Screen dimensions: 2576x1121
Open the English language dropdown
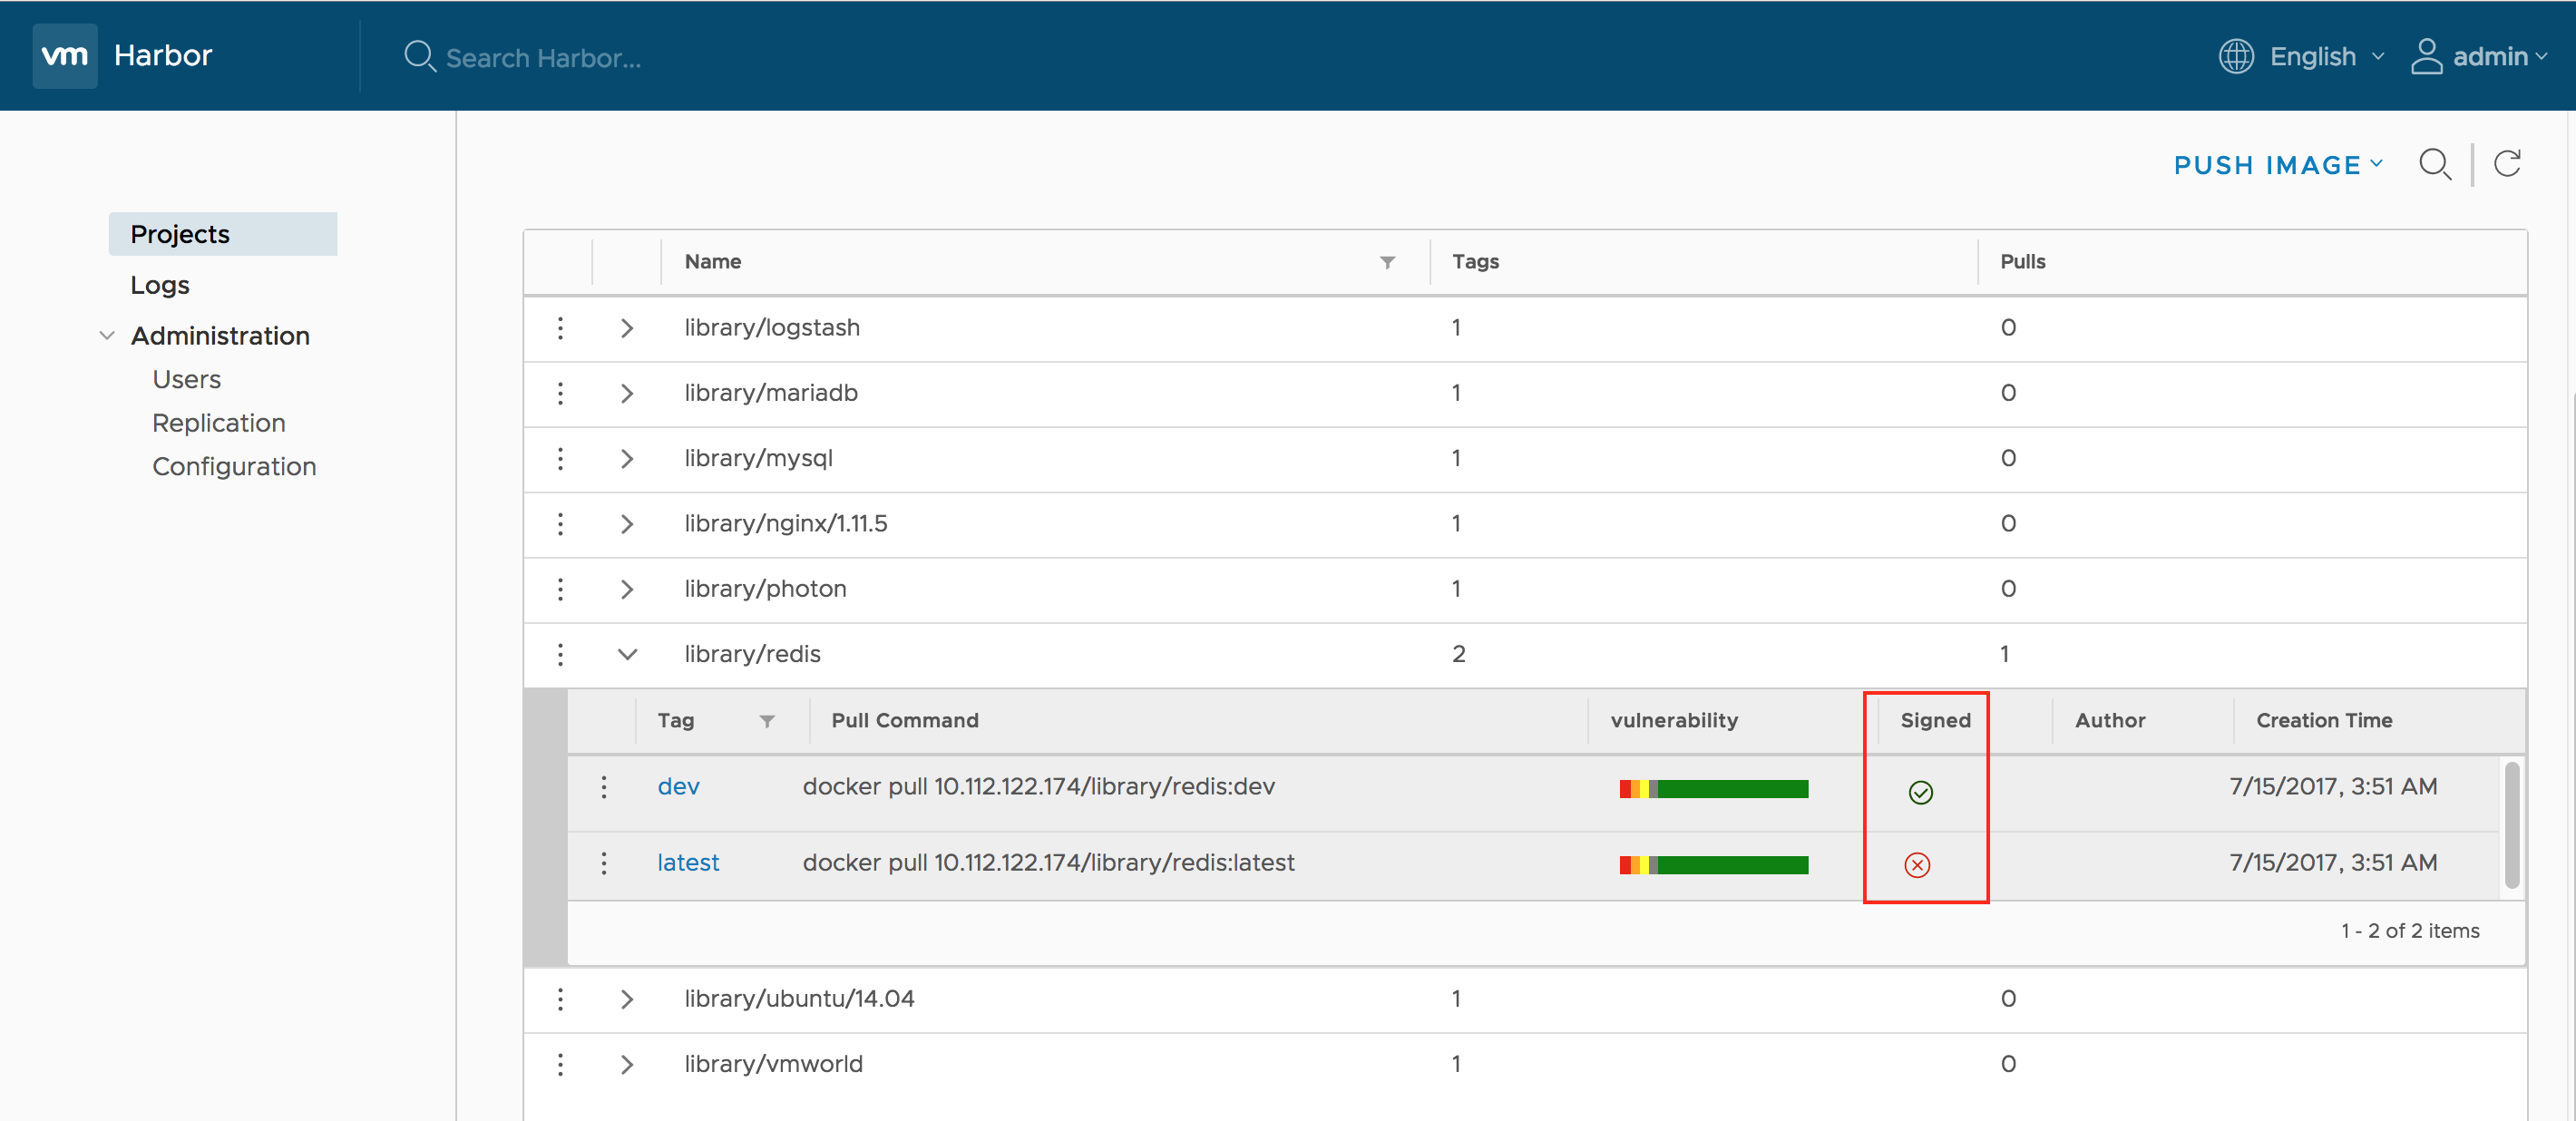(2327, 56)
